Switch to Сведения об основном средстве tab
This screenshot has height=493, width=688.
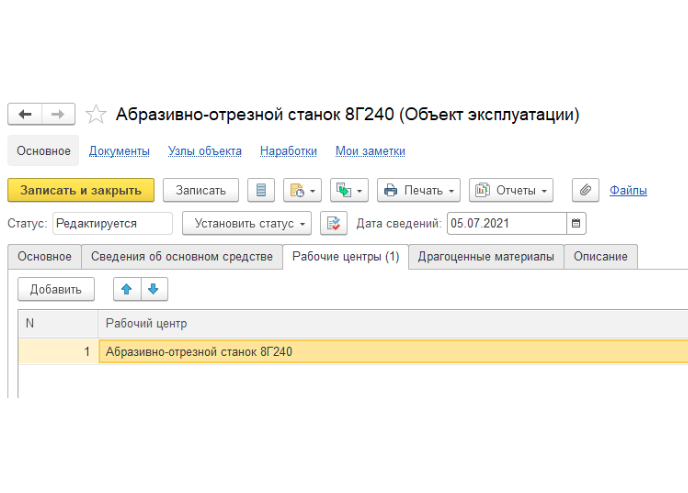pyautogui.click(x=182, y=257)
